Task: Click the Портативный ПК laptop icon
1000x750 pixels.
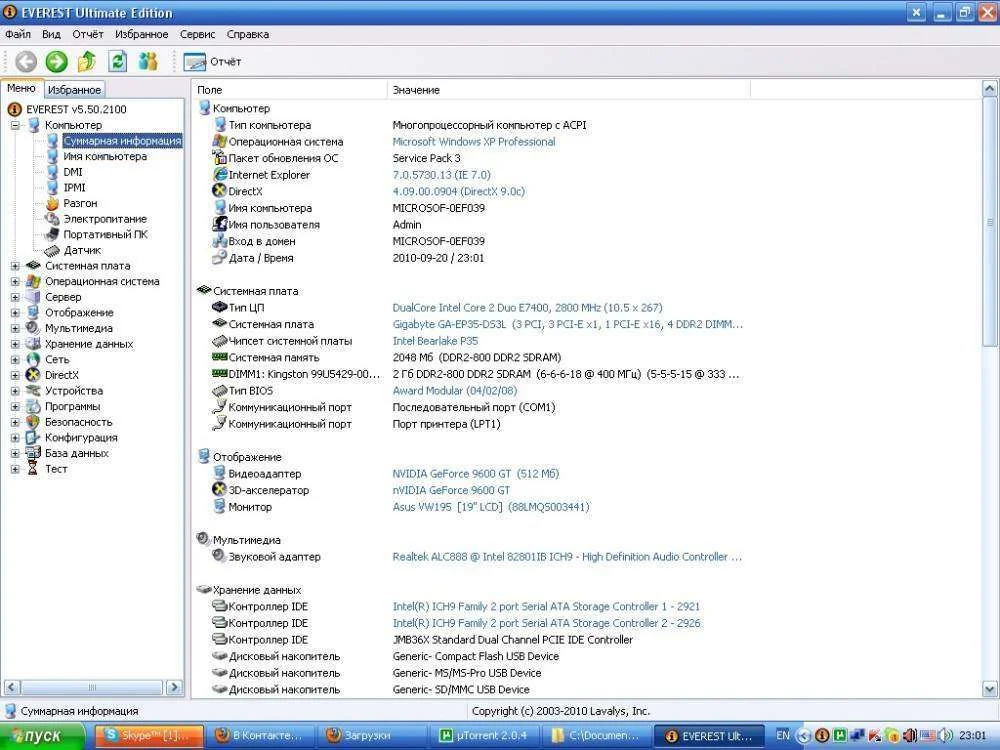Action: pyautogui.click(x=52, y=235)
